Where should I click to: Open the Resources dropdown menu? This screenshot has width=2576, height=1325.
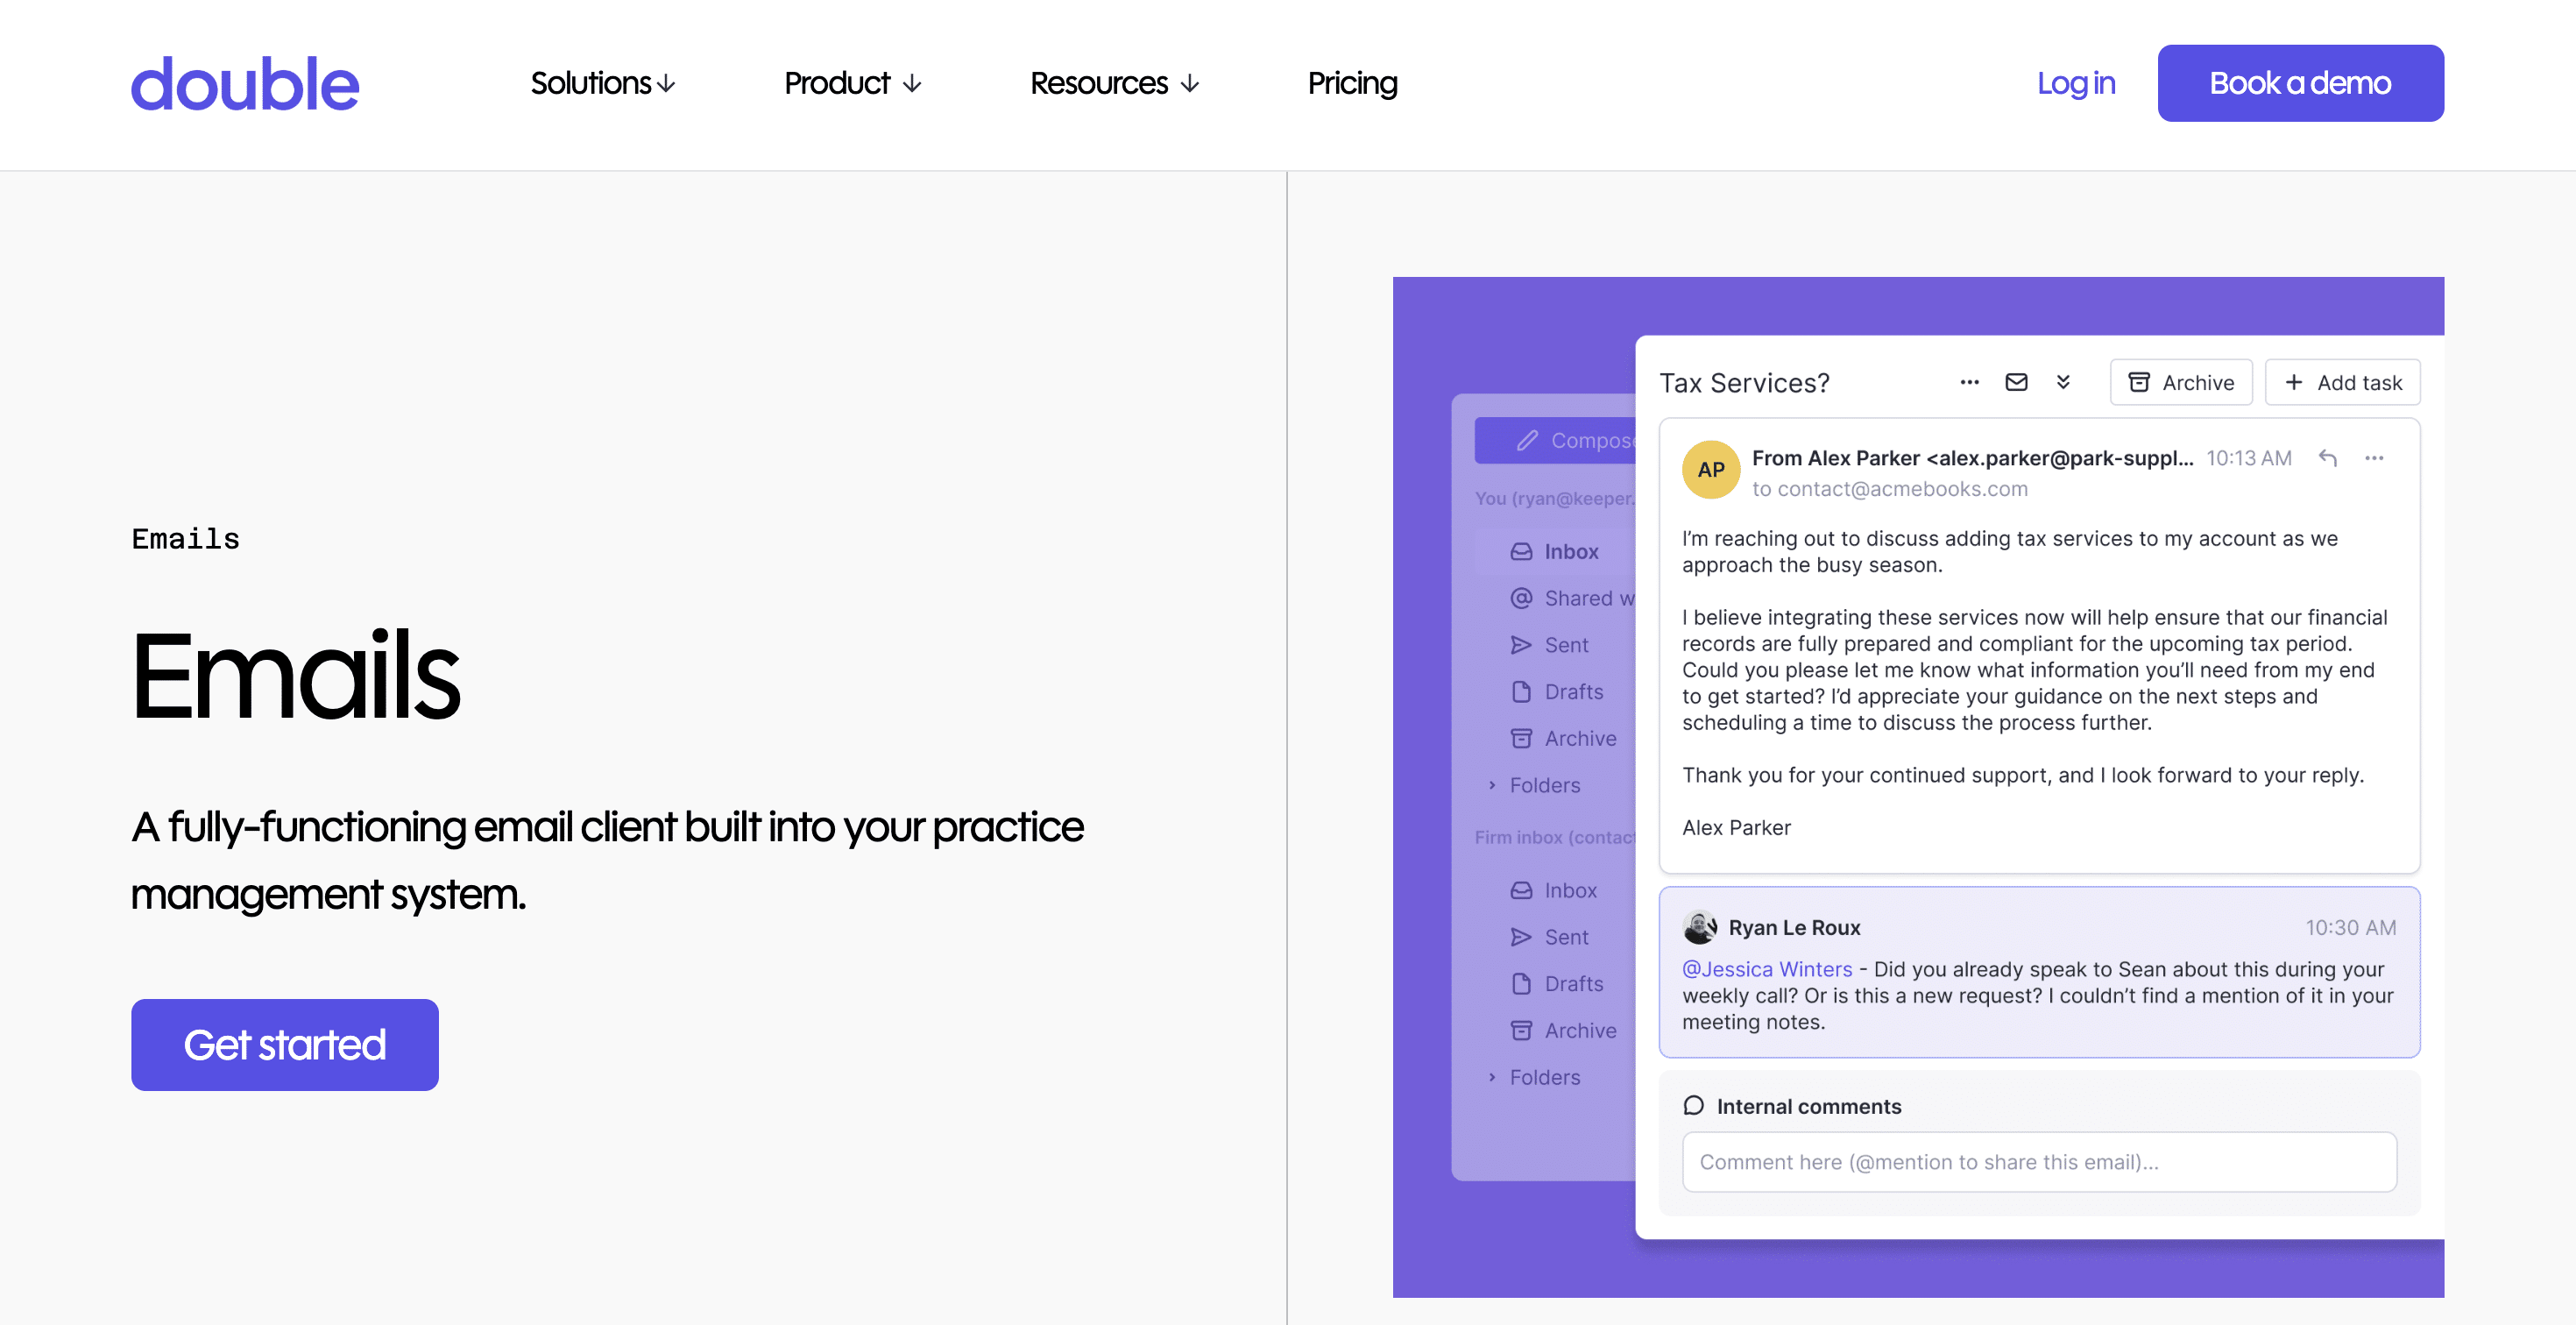pos(1115,83)
